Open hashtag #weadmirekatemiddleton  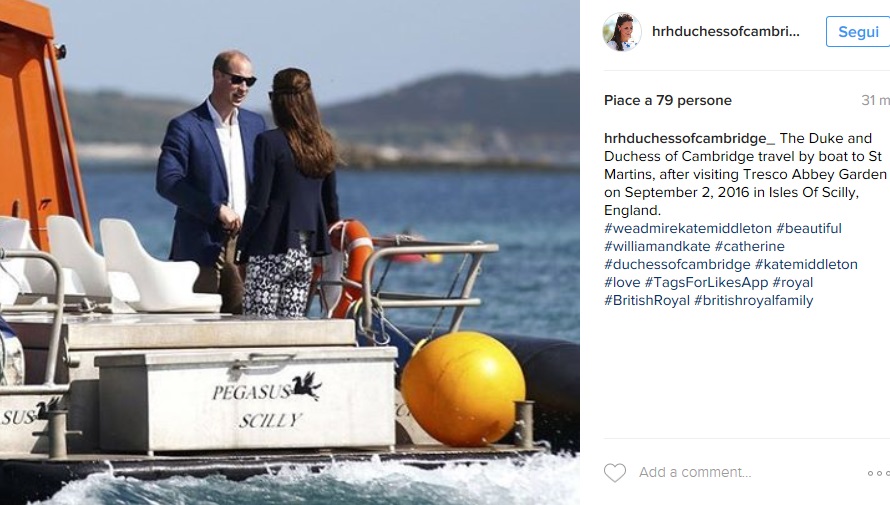[687, 229]
